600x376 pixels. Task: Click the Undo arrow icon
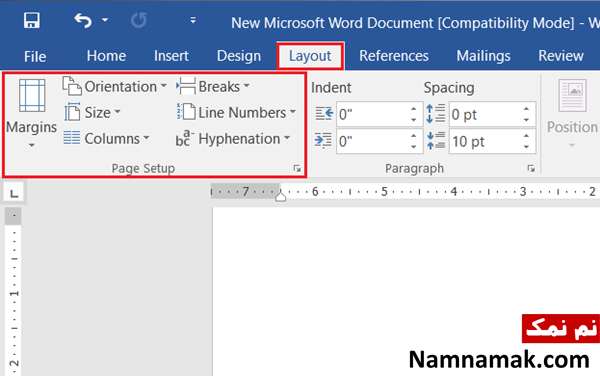[x=83, y=20]
